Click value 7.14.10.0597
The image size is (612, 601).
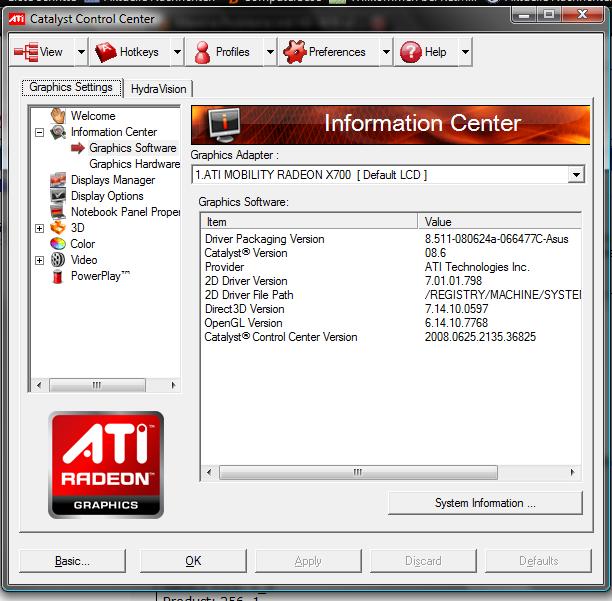pos(456,309)
